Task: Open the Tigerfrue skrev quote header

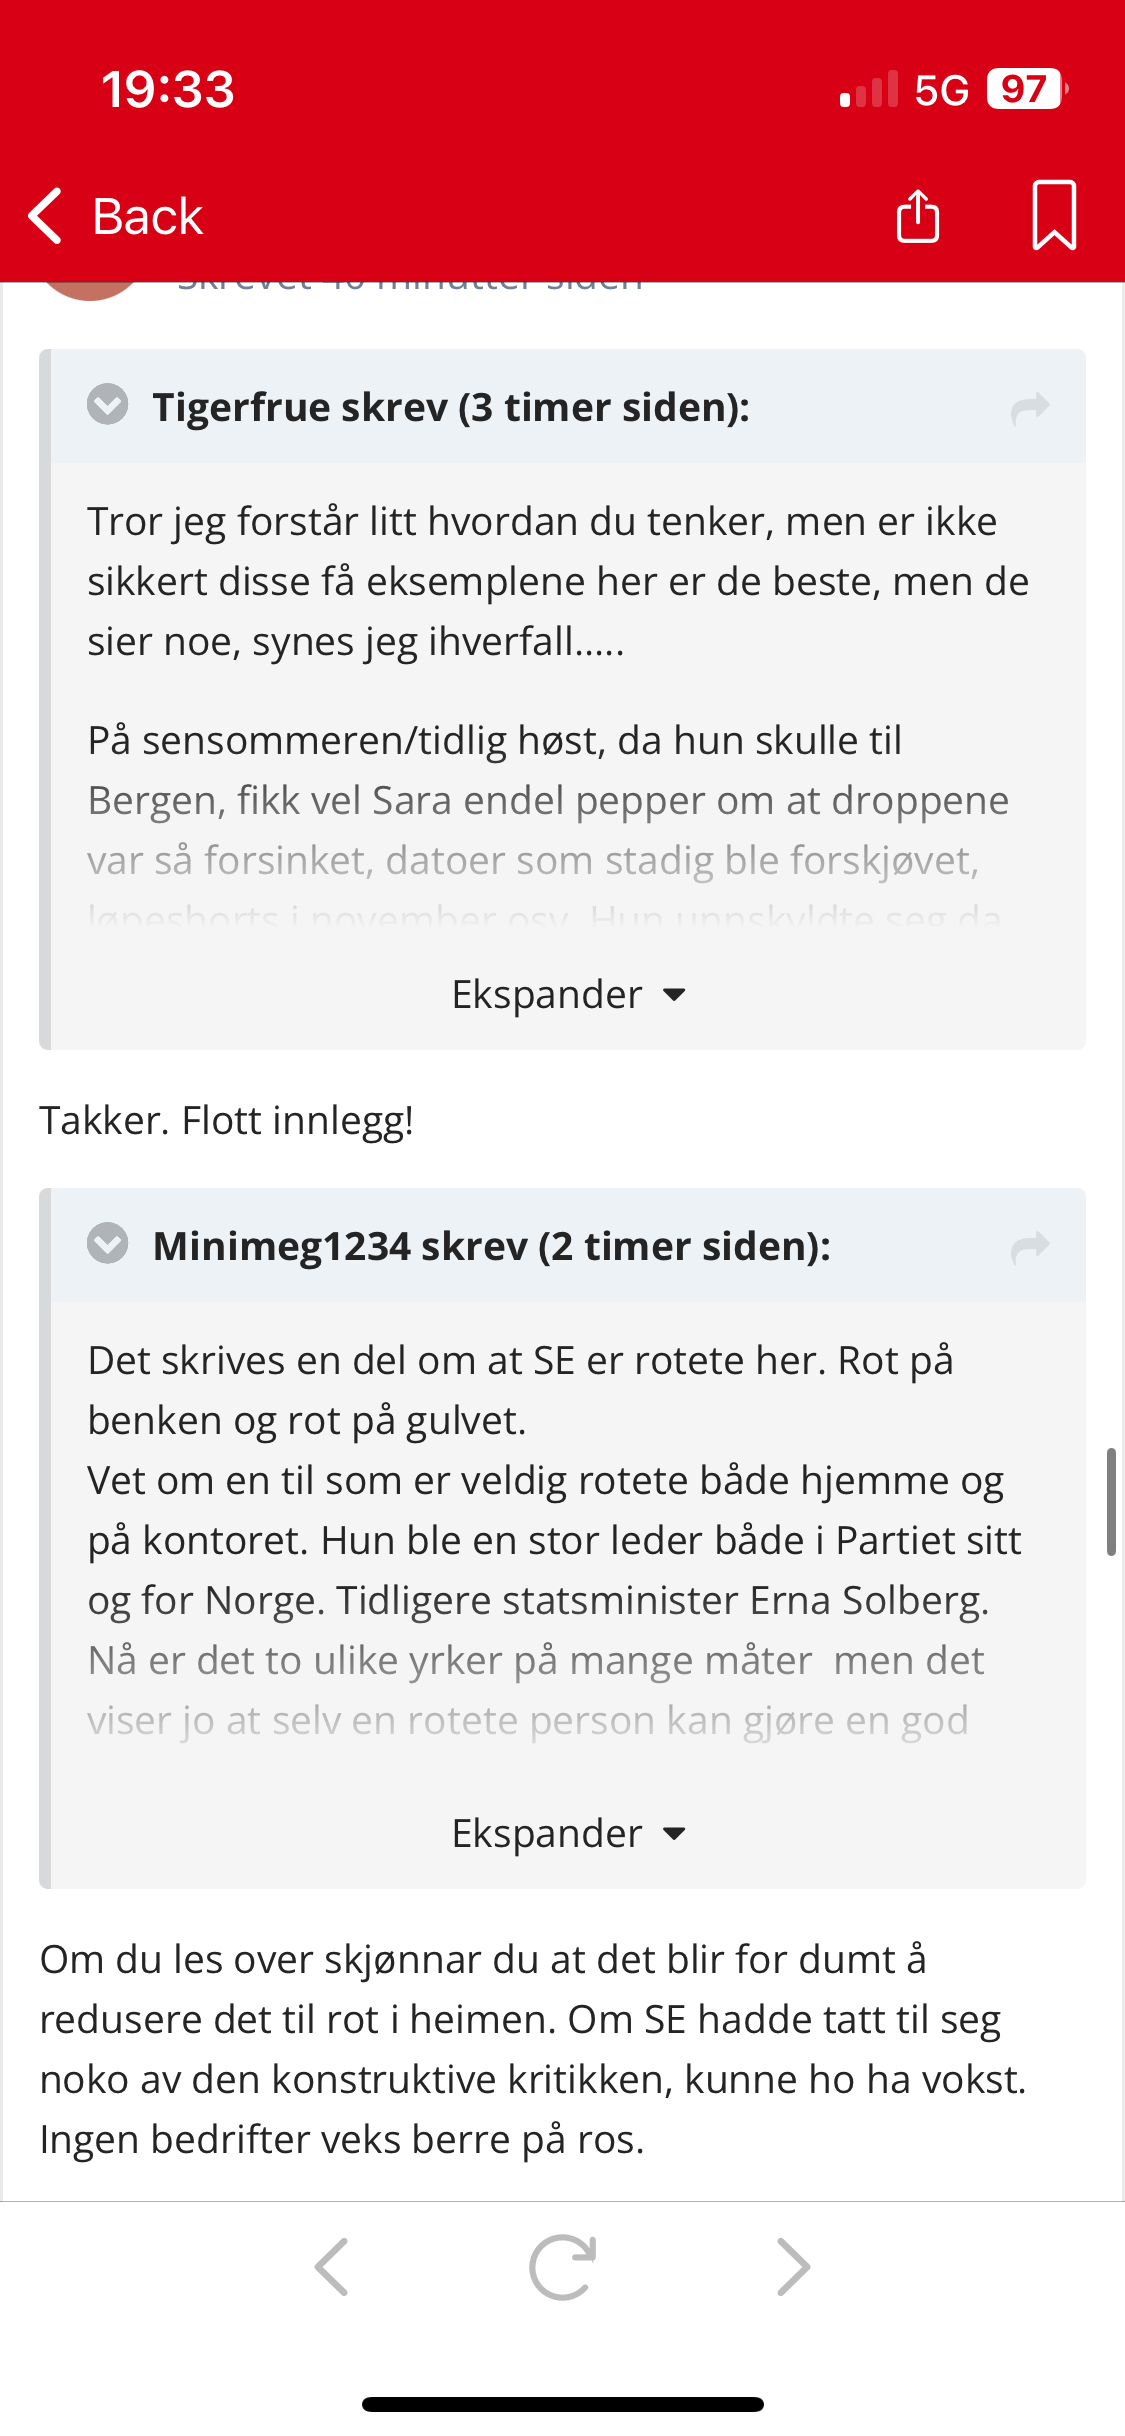Action: (x=451, y=408)
